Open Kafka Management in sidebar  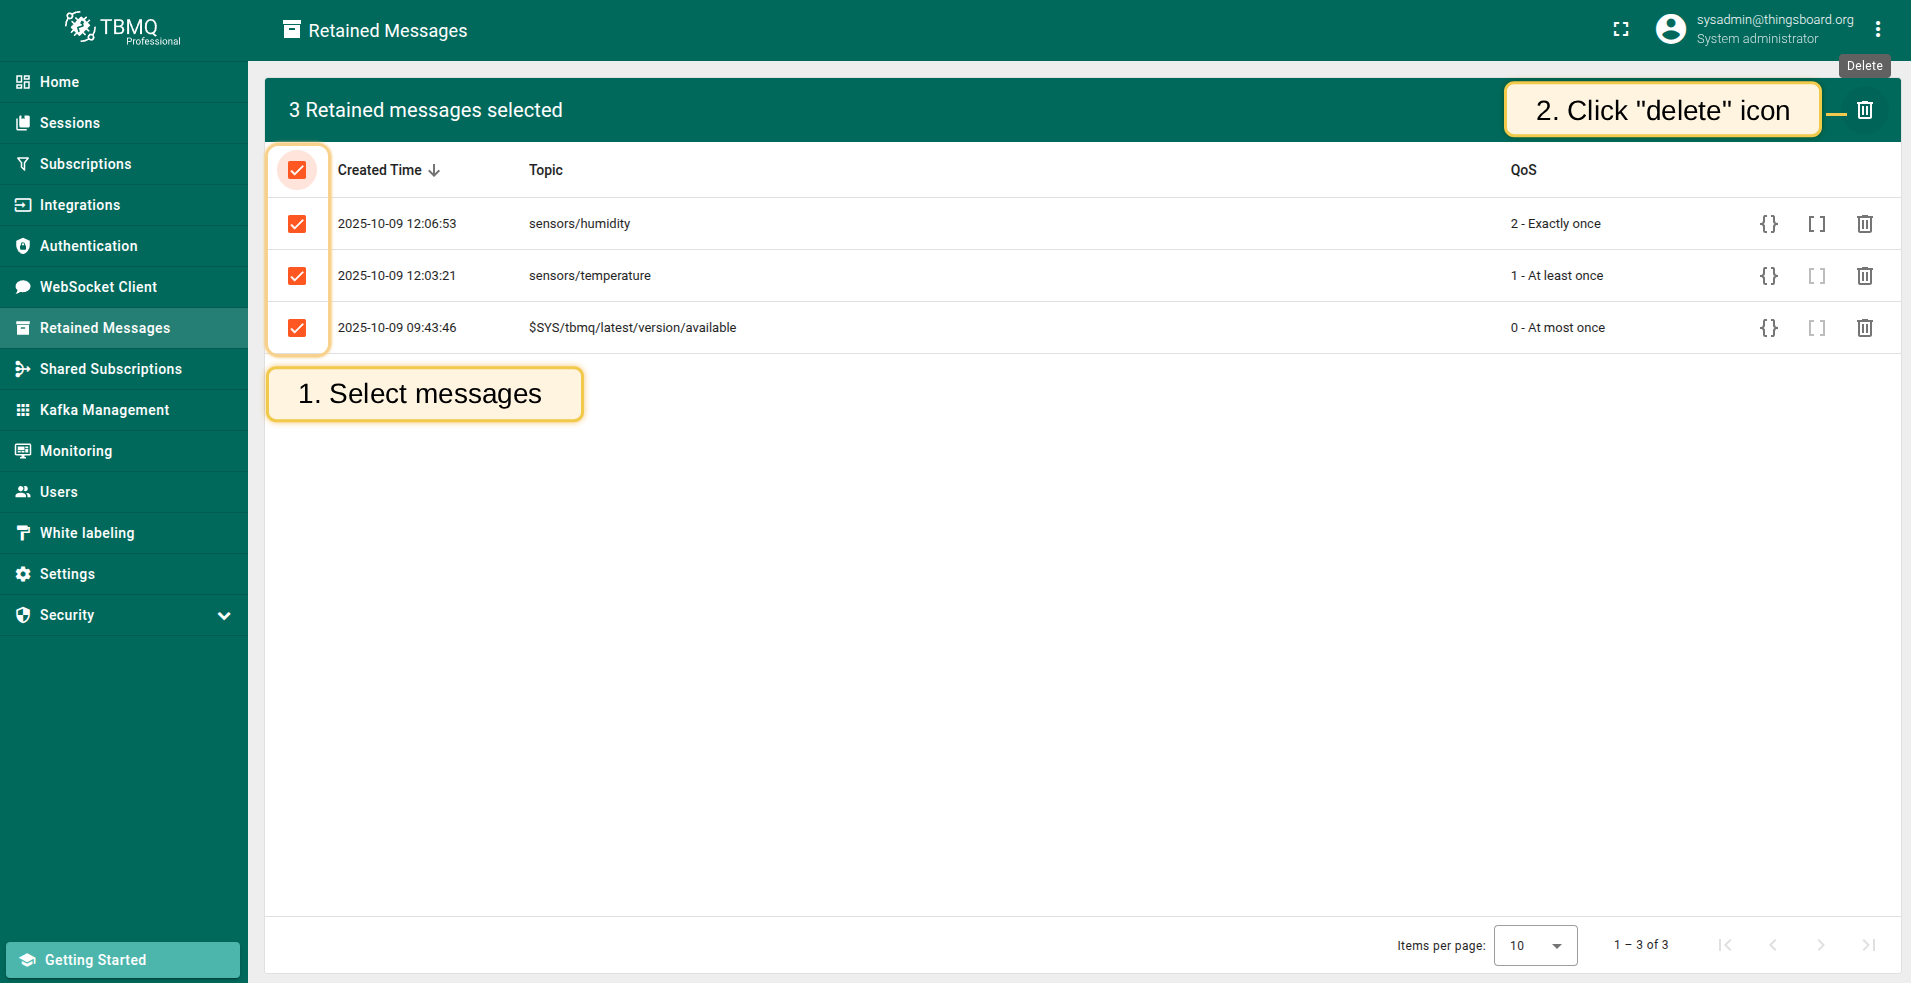[x=104, y=410]
